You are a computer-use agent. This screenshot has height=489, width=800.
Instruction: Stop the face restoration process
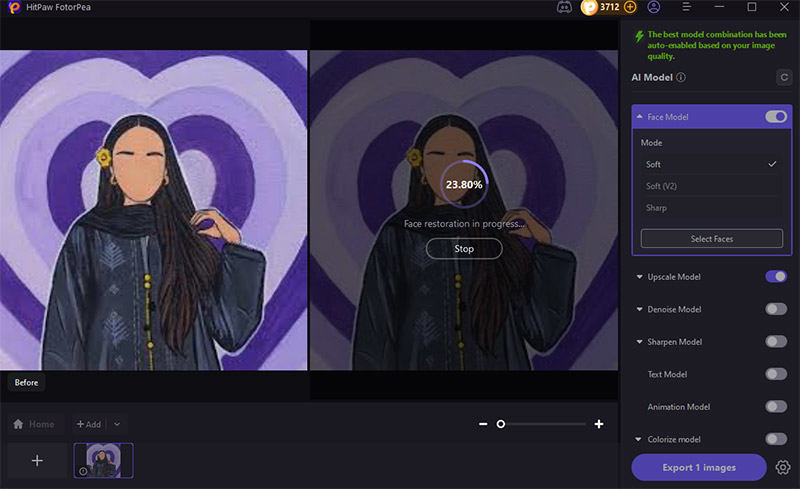pos(464,249)
